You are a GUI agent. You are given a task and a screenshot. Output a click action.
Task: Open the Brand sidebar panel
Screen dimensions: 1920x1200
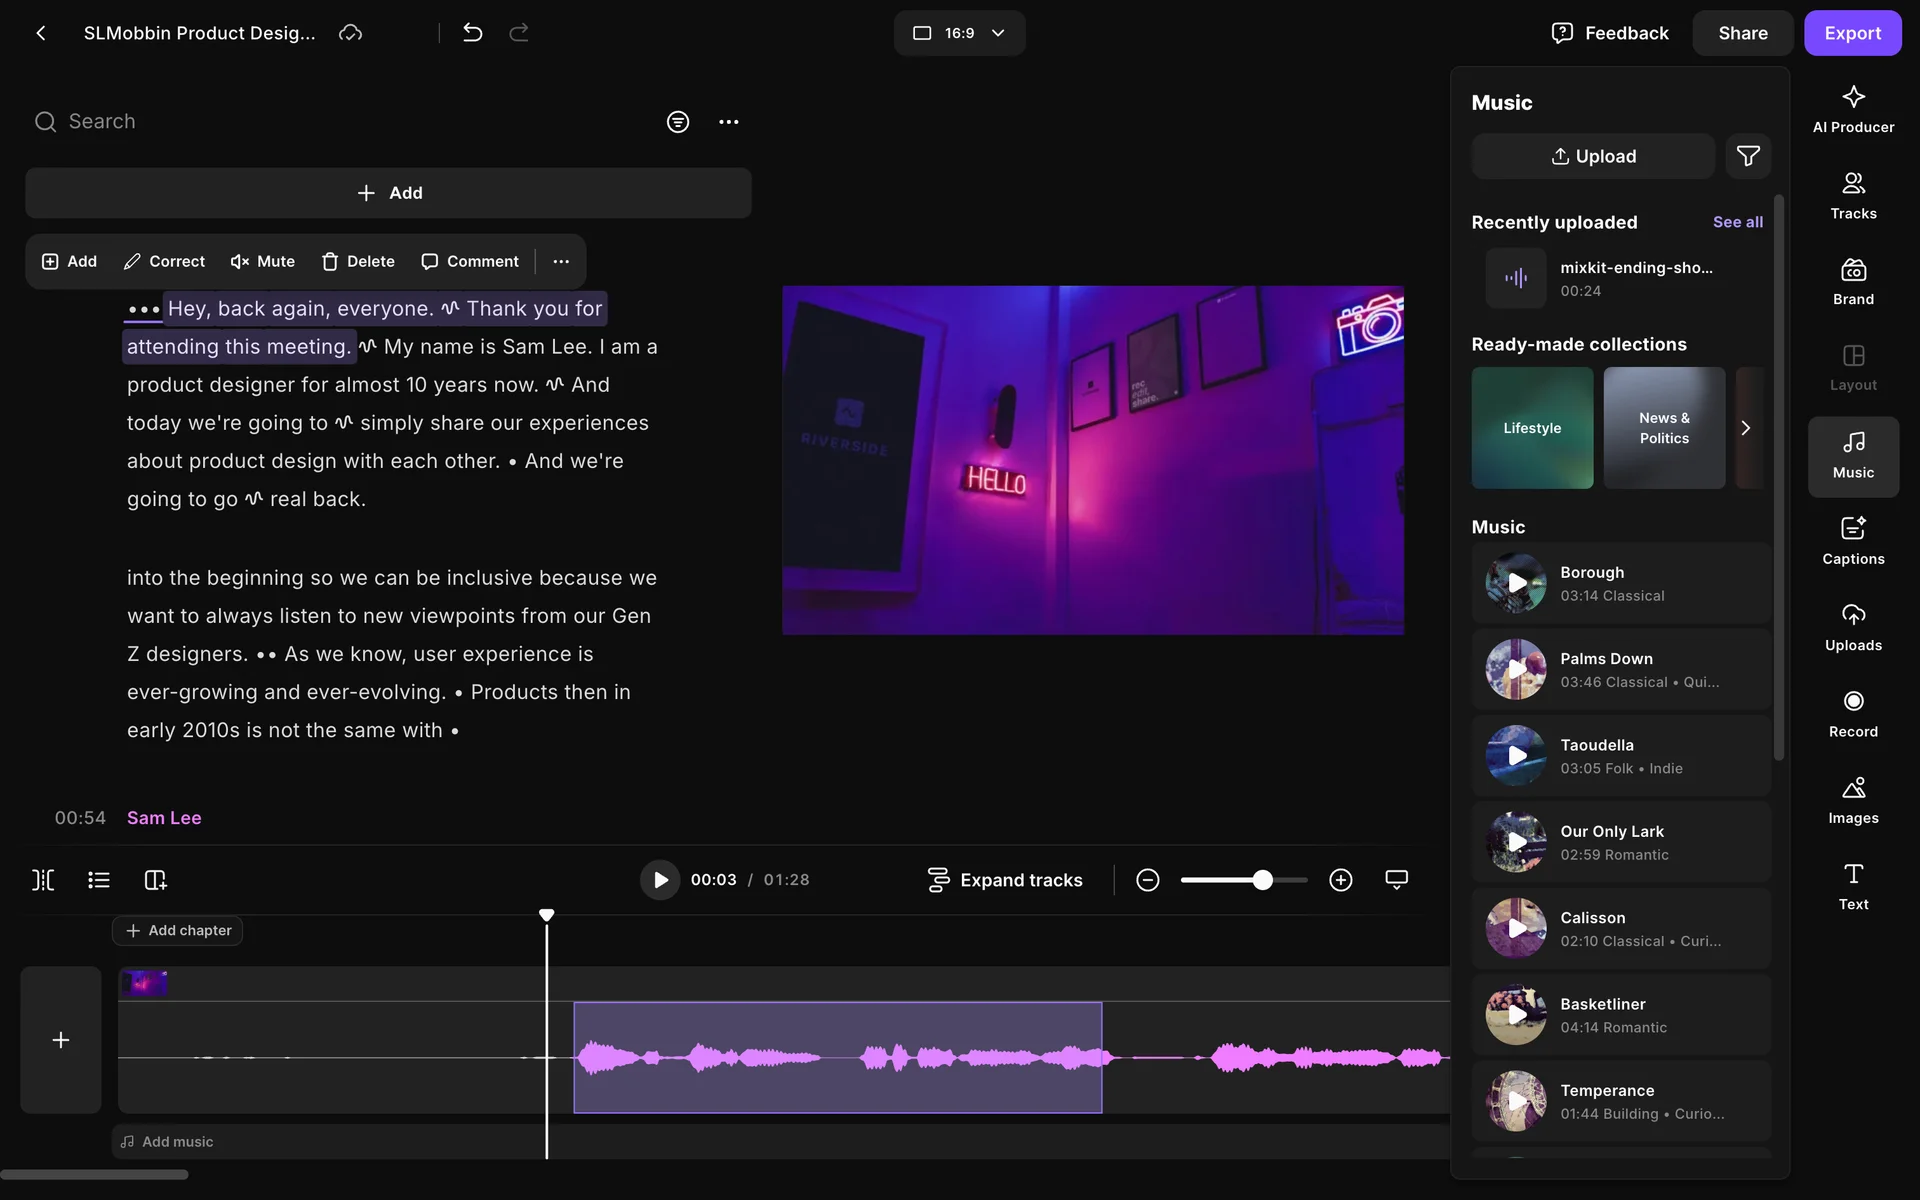(x=1852, y=282)
